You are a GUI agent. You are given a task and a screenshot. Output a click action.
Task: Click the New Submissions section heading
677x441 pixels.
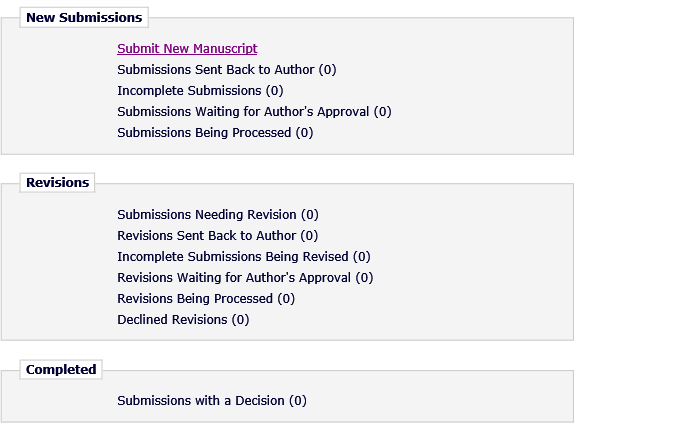[84, 17]
